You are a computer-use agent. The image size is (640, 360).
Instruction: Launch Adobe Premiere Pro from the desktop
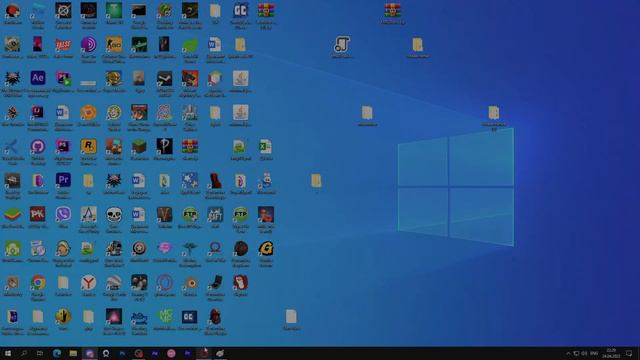63,180
